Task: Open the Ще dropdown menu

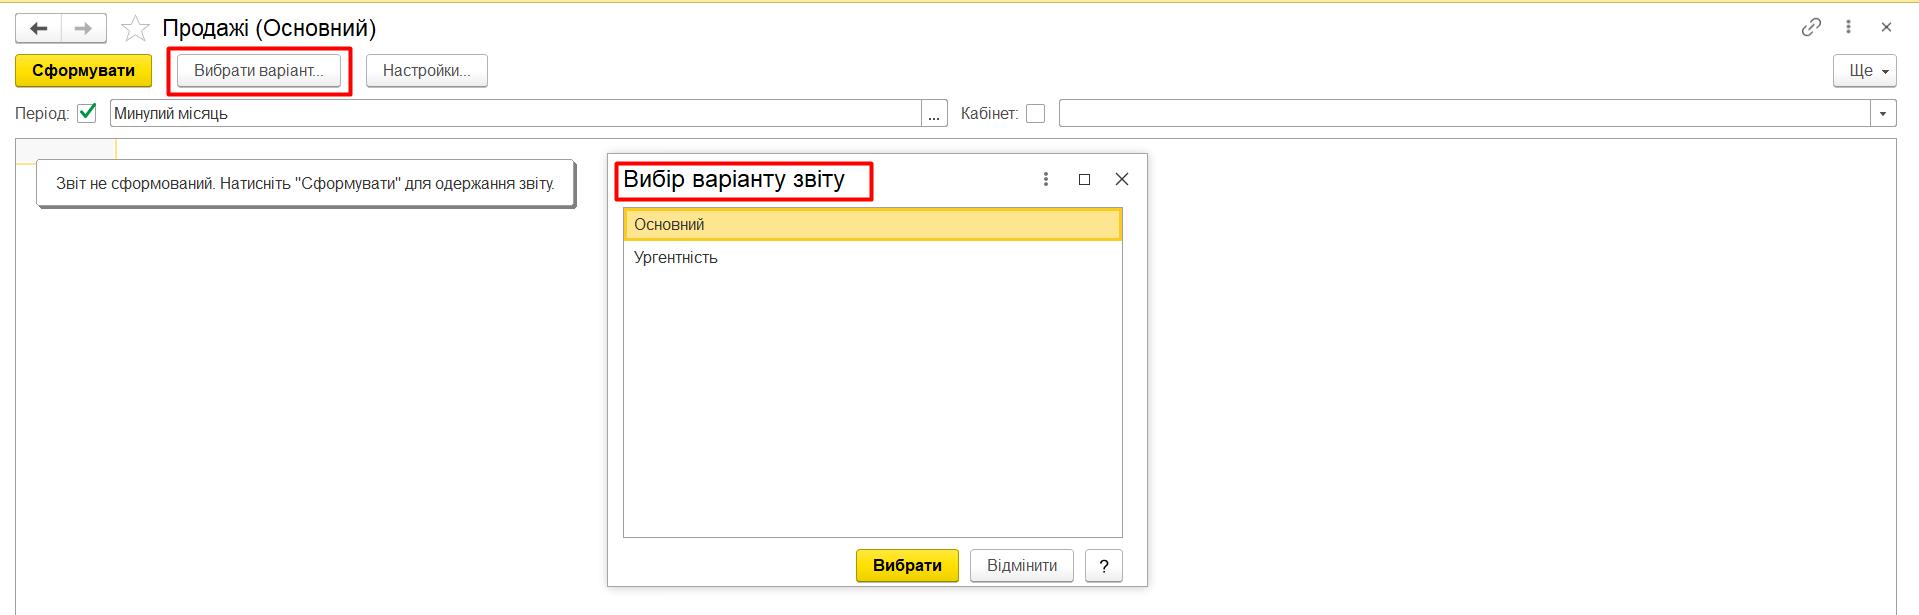Action: point(1864,71)
